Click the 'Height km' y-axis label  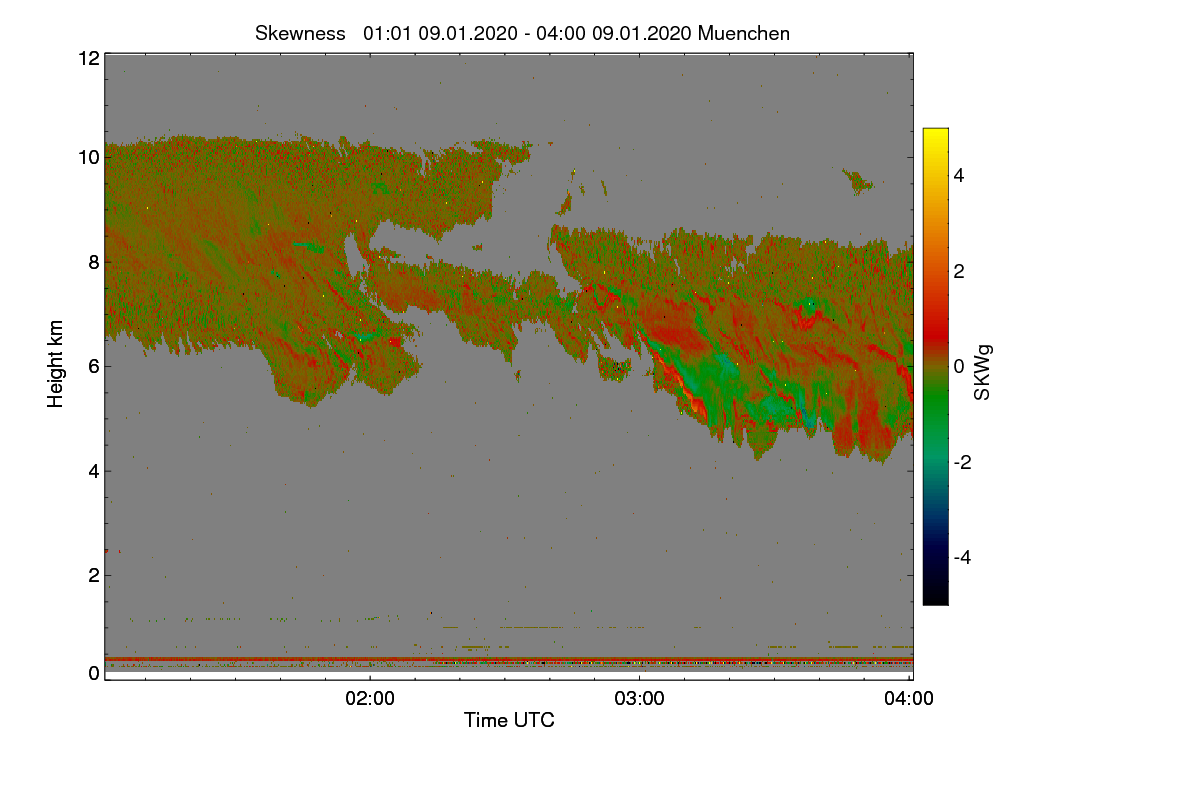[x=56, y=364]
